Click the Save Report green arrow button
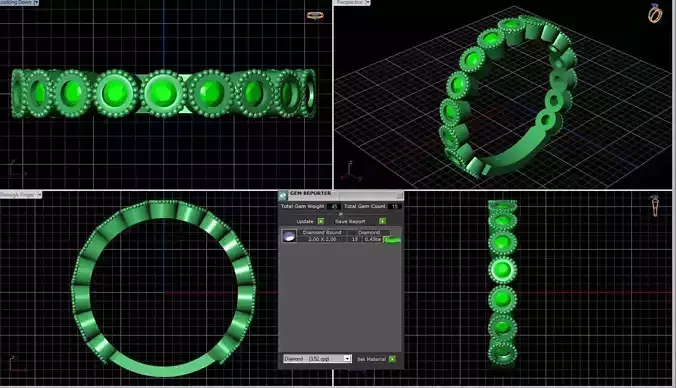 point(382,221)
